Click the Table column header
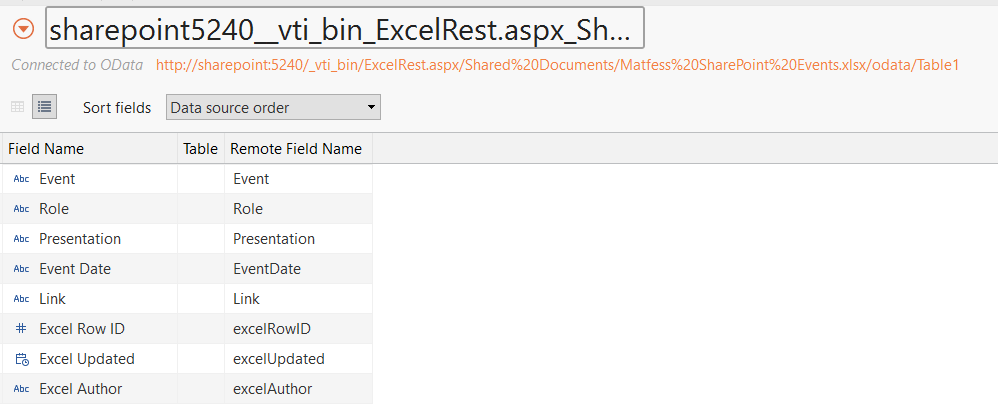The image size is (998, 406). pos(200,149)
